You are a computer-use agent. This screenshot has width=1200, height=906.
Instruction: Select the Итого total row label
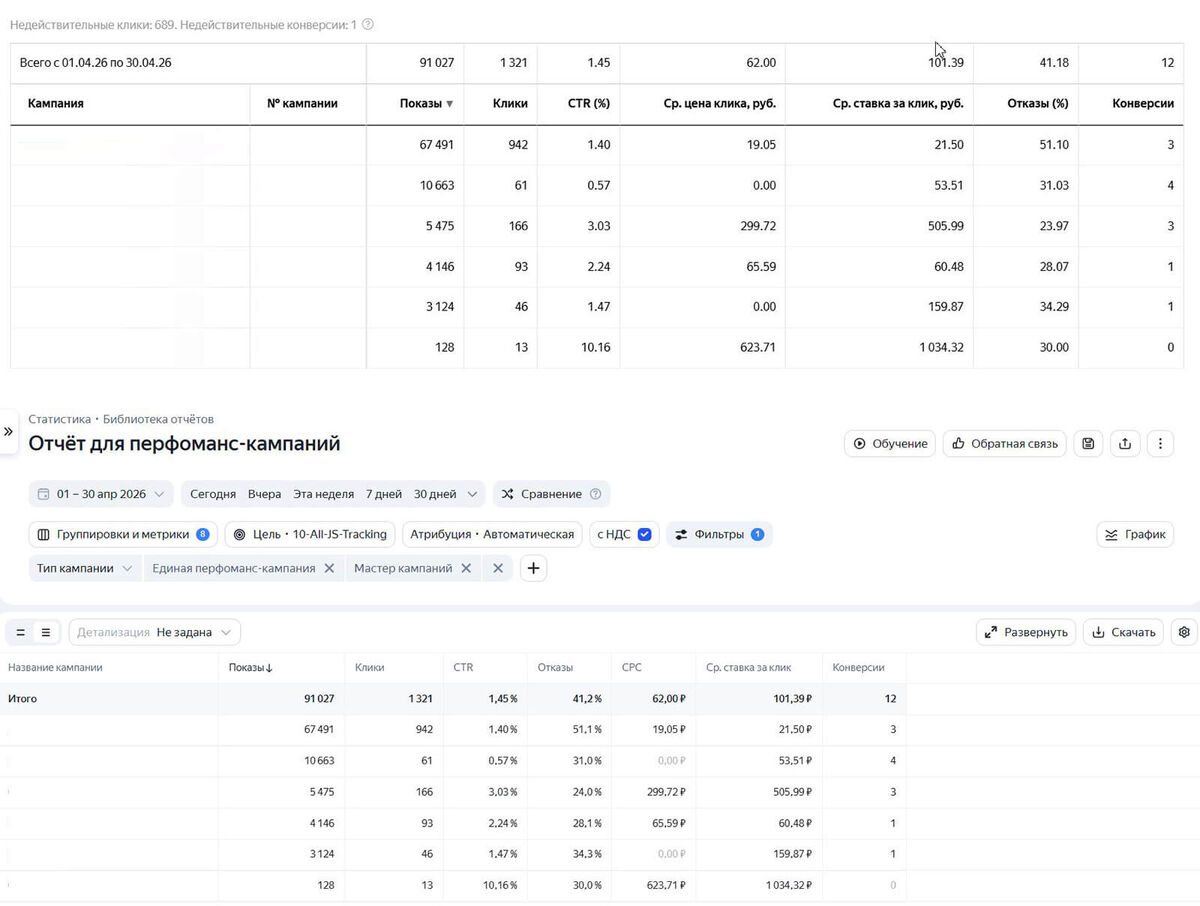pyautogui.click(x=22, y=699)
